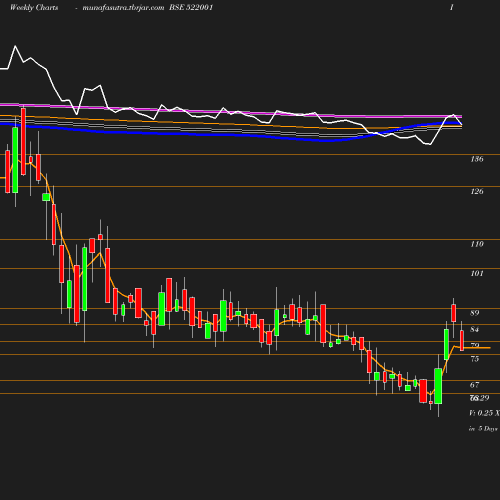Select the '101' price axis label
The height and width of the screenshot is (500, 500).
click(x=477, y=273)
